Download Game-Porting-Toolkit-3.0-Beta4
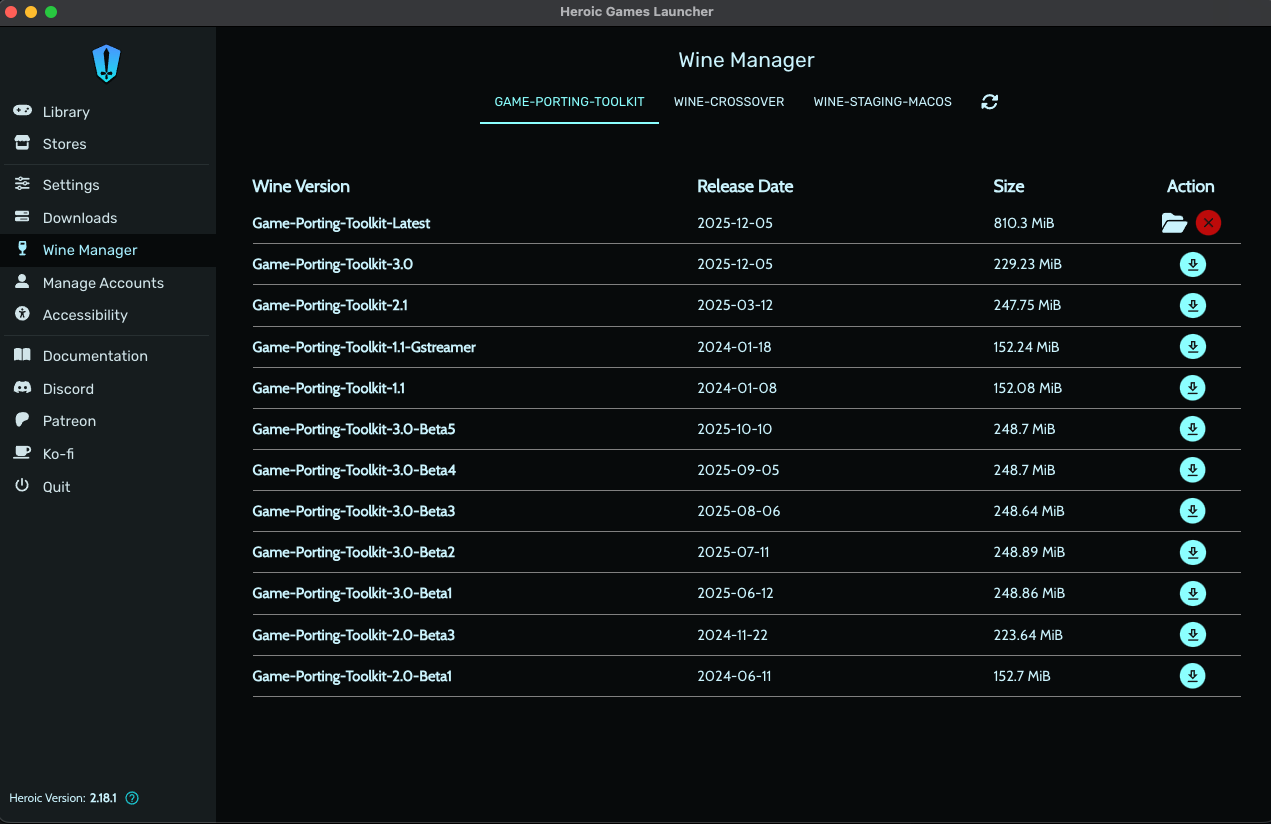1271x824 pixels. (x=1192, y=470)
